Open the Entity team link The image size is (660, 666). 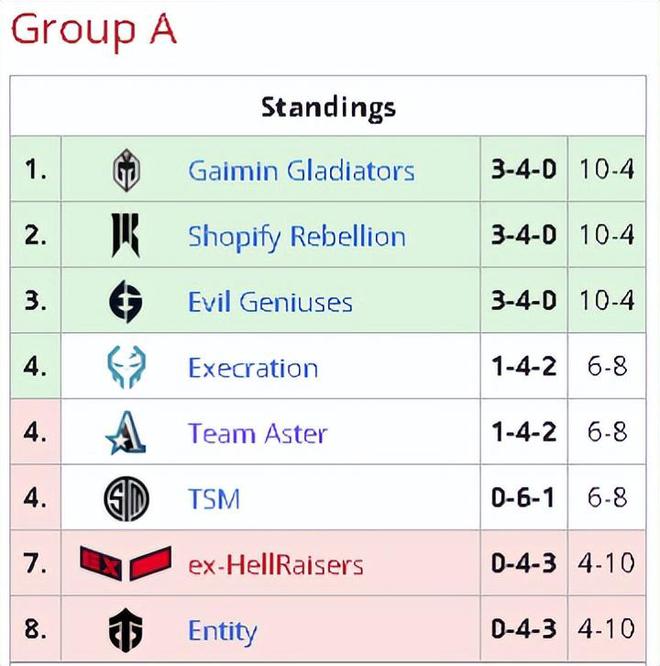[223, 632]
